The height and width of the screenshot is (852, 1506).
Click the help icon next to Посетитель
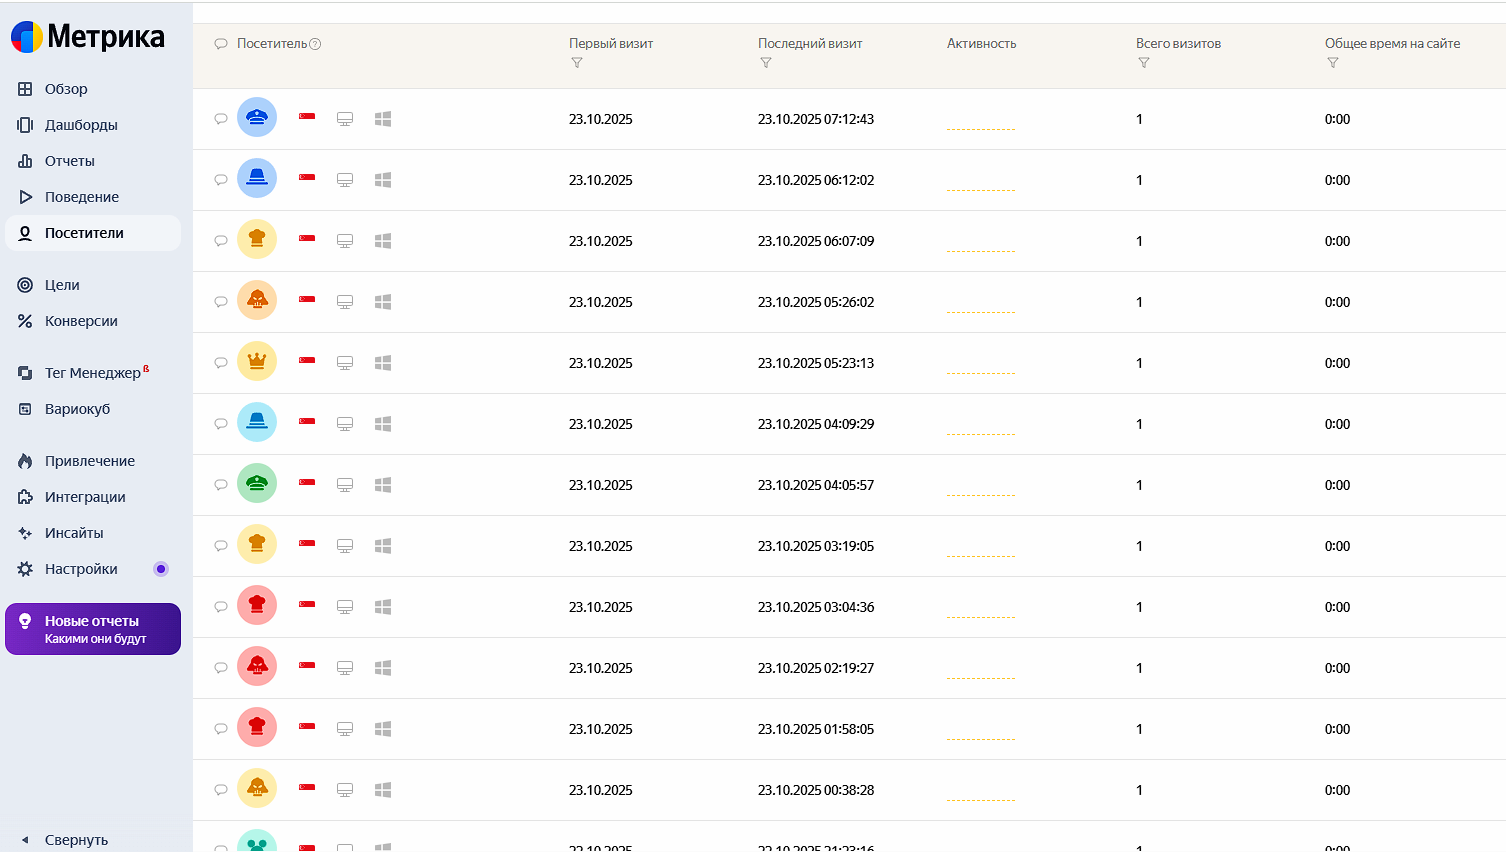pos(315,44)
